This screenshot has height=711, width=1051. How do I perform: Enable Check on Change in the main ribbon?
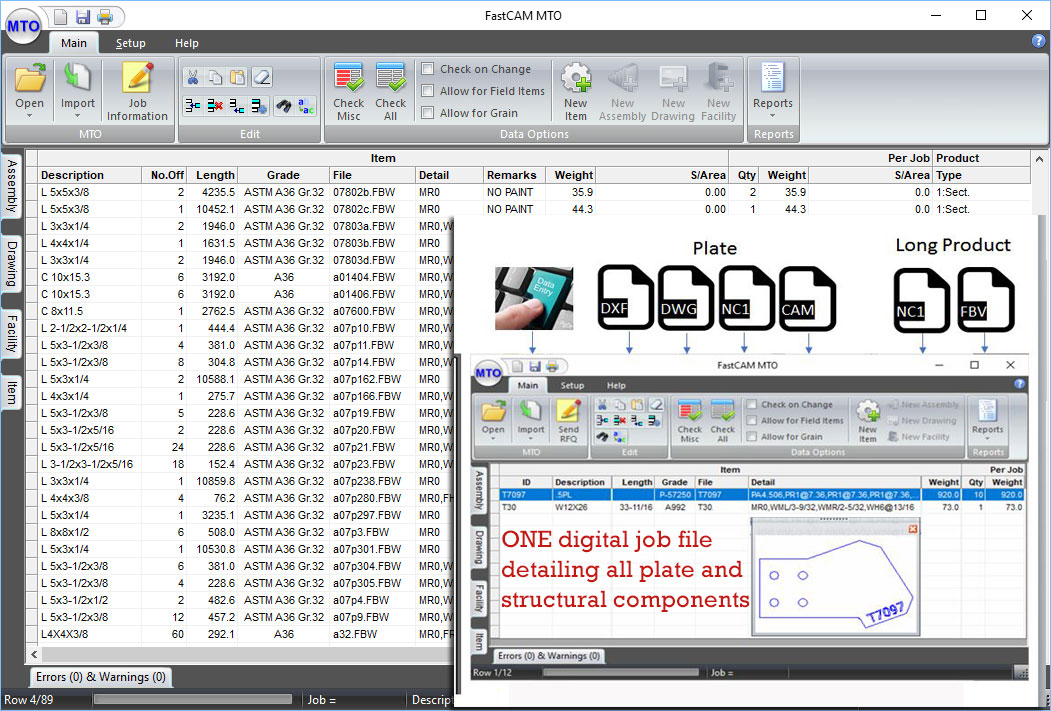[428, 69]
